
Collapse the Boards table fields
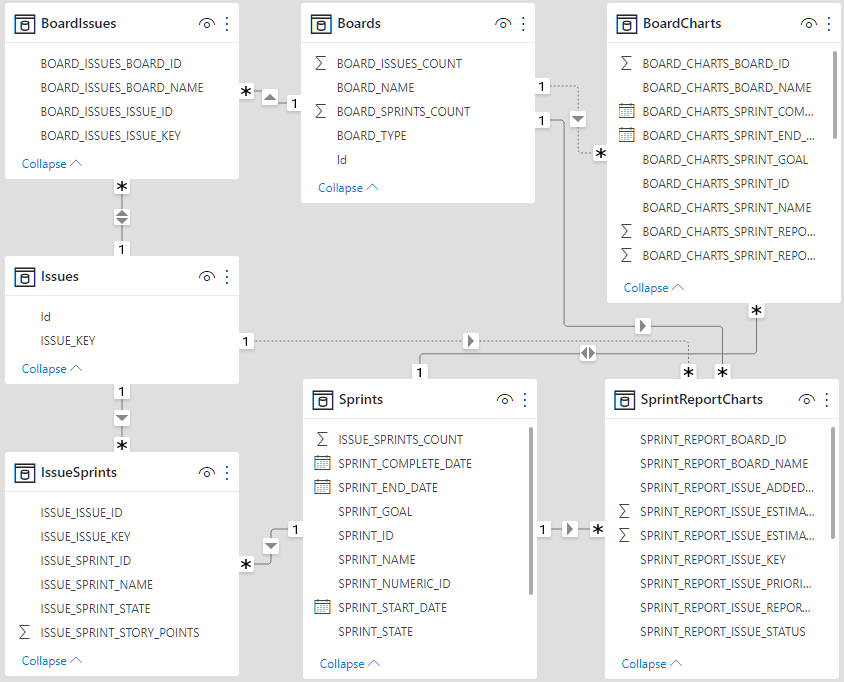coord(348,188)
